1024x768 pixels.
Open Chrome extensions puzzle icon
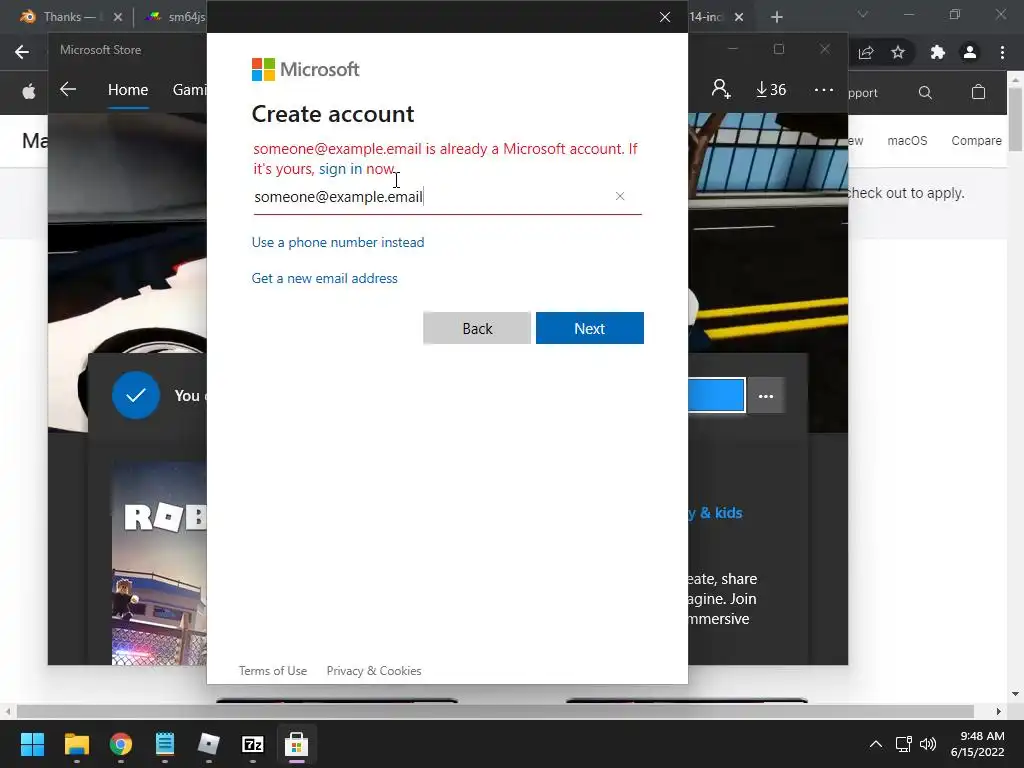[x=937, y=52]
